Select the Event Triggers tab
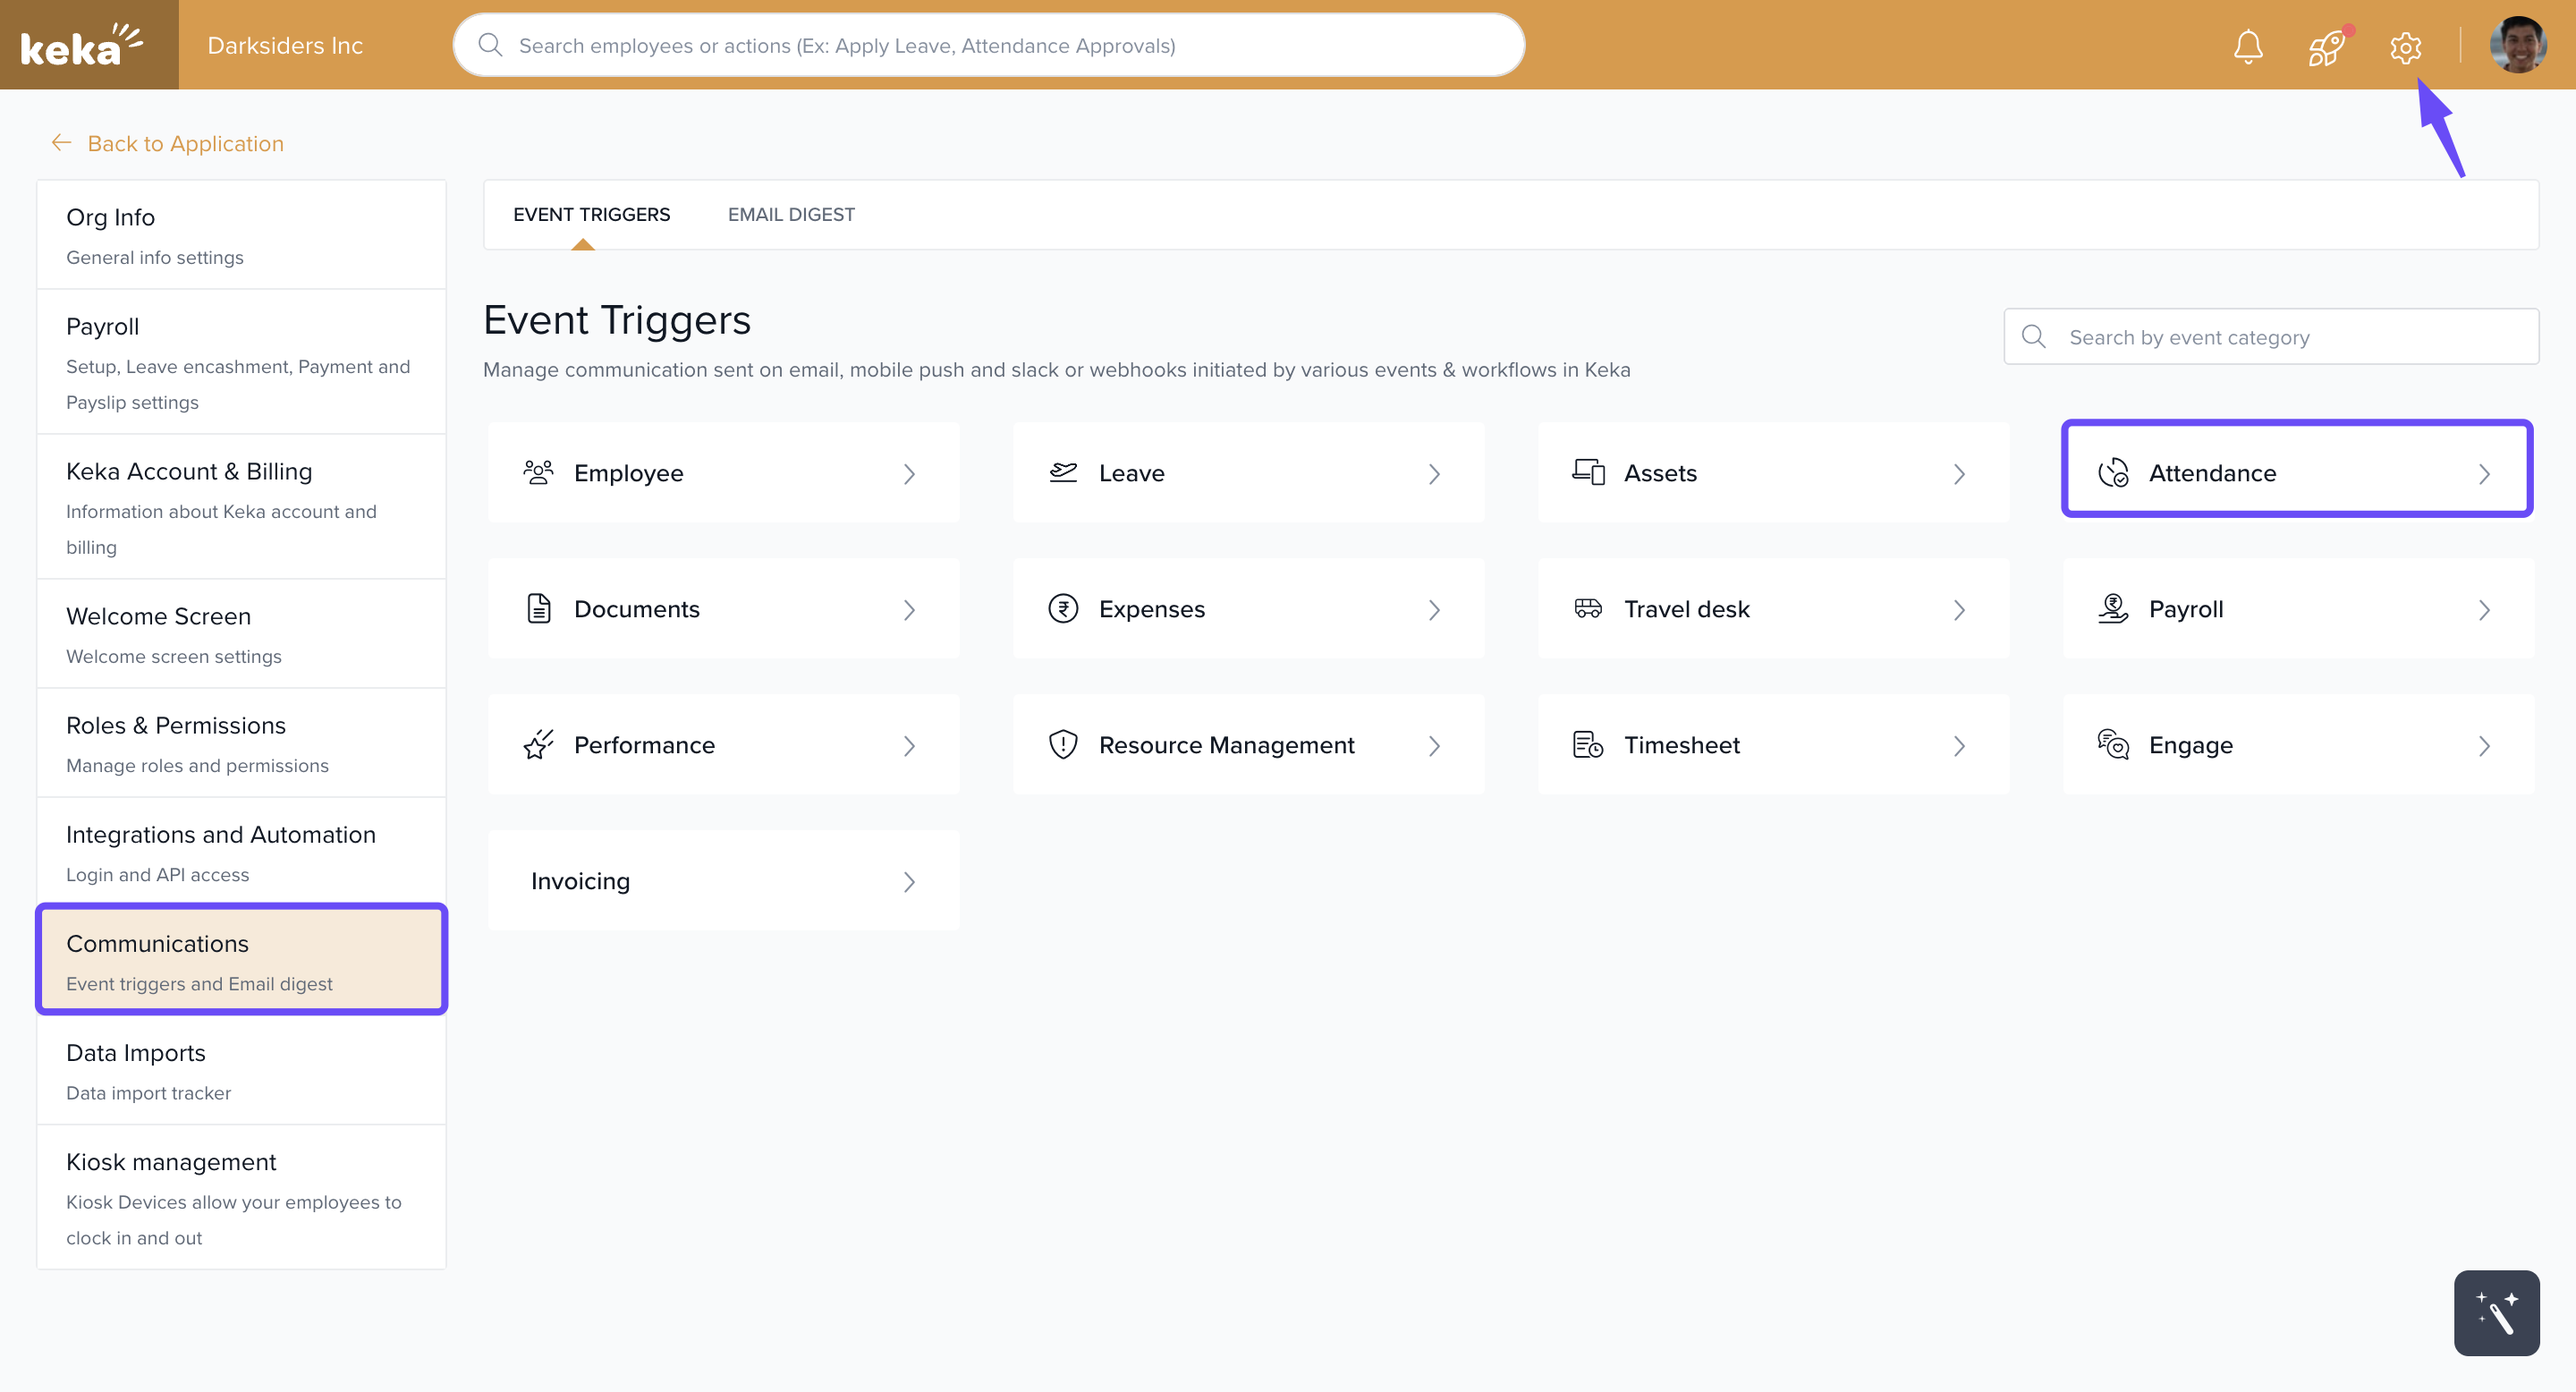 pyautogui.click(x=591, y=214)
